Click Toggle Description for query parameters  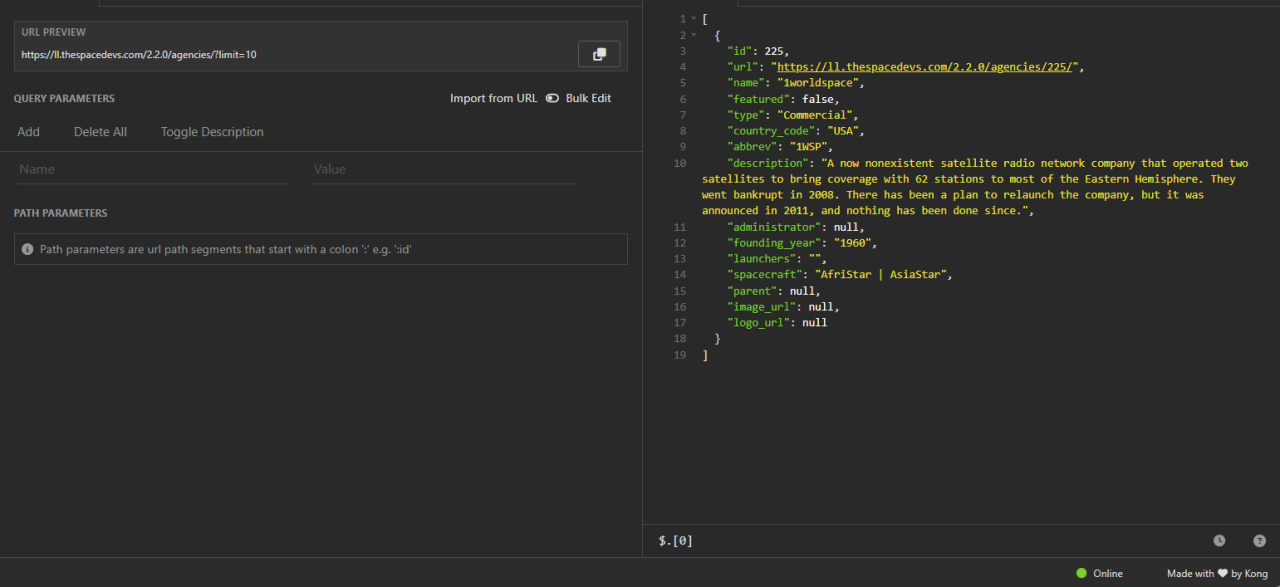pos(212,131)
